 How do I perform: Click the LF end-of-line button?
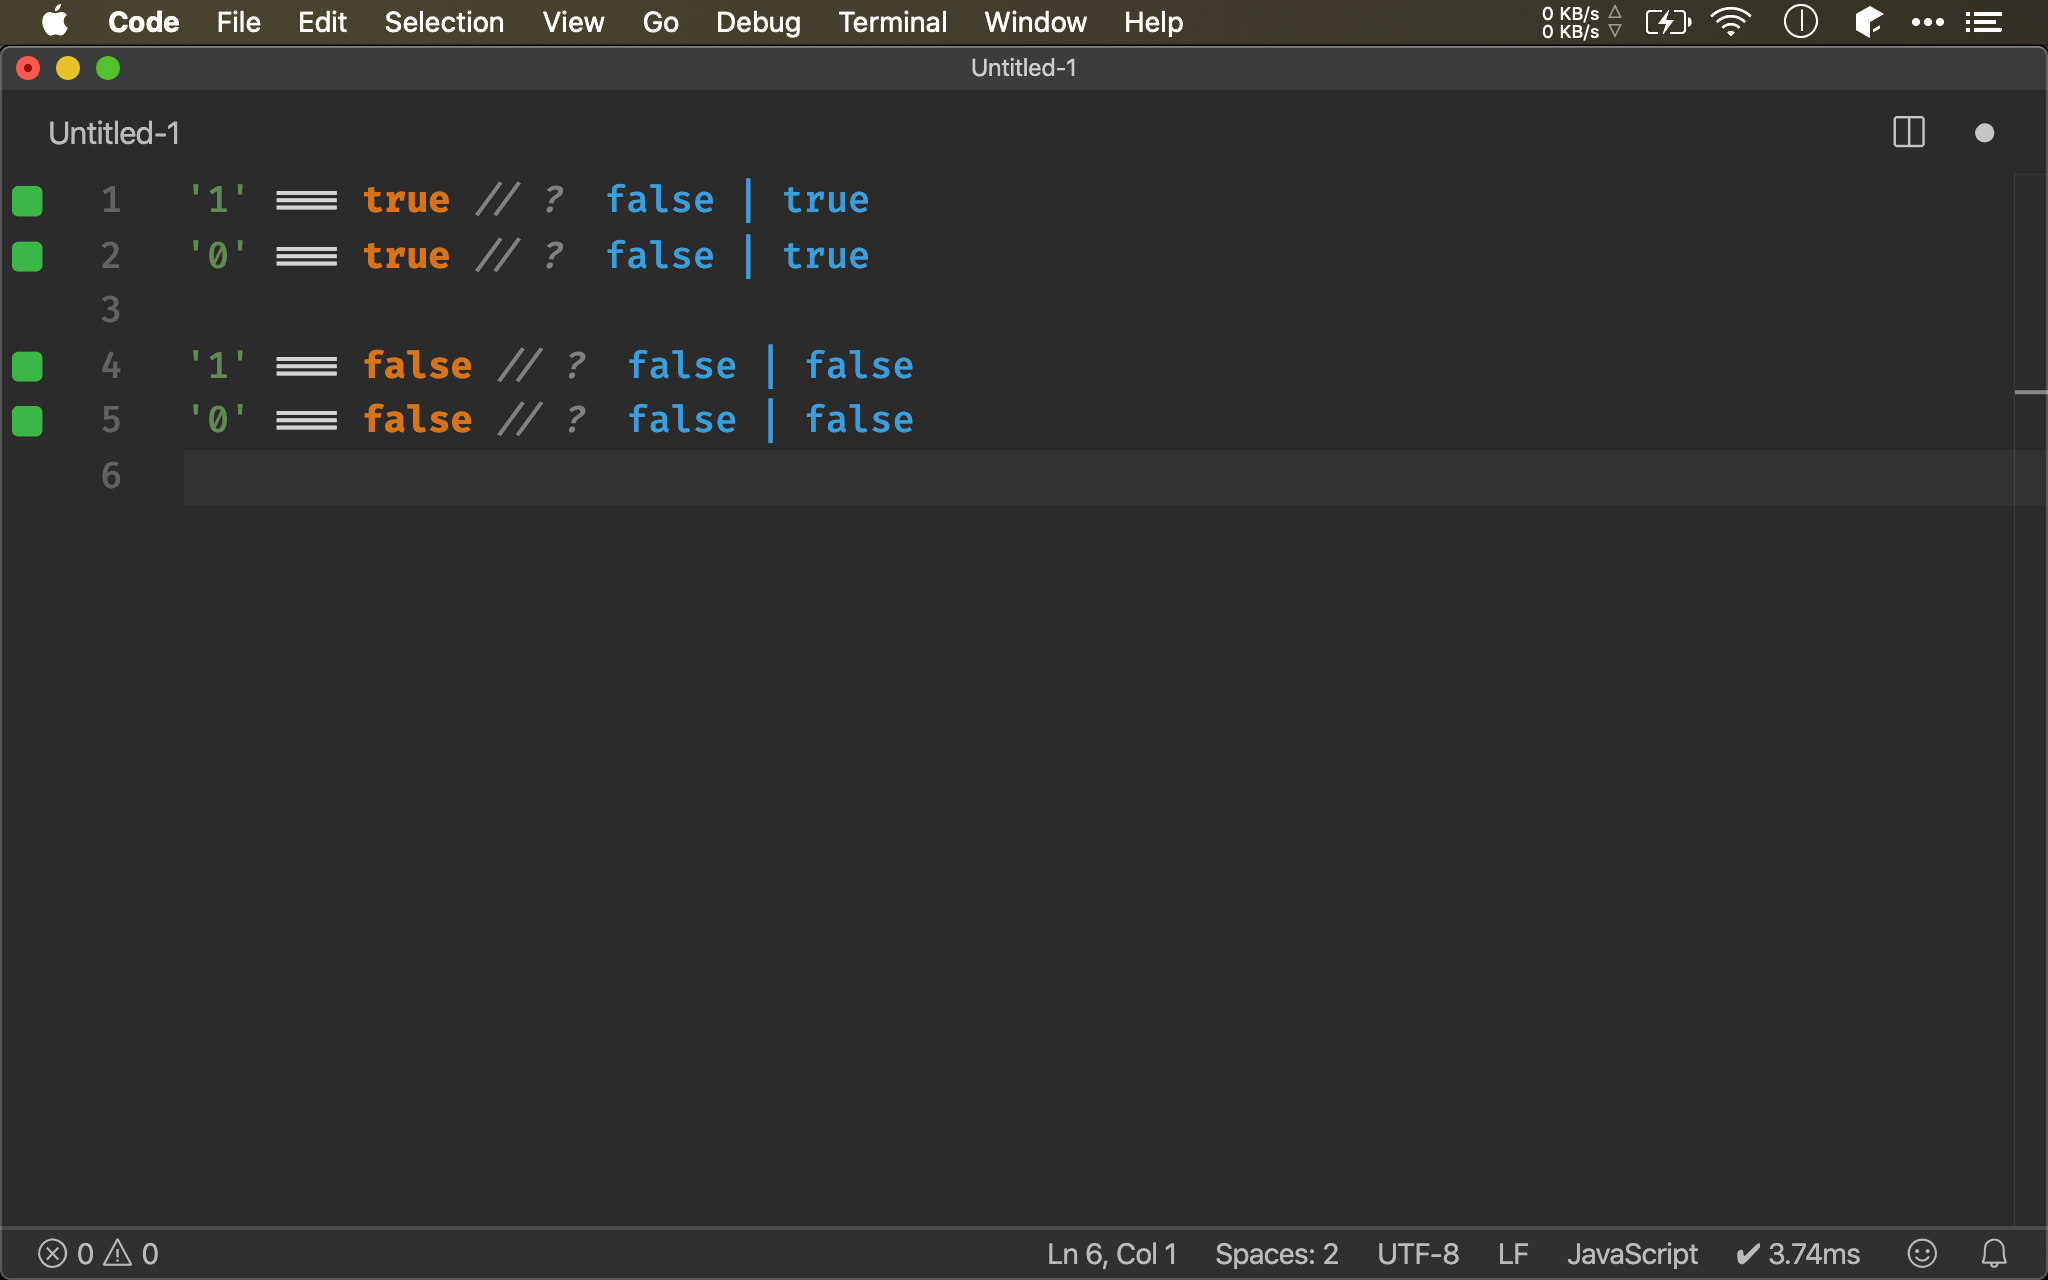[1512, 1253]
